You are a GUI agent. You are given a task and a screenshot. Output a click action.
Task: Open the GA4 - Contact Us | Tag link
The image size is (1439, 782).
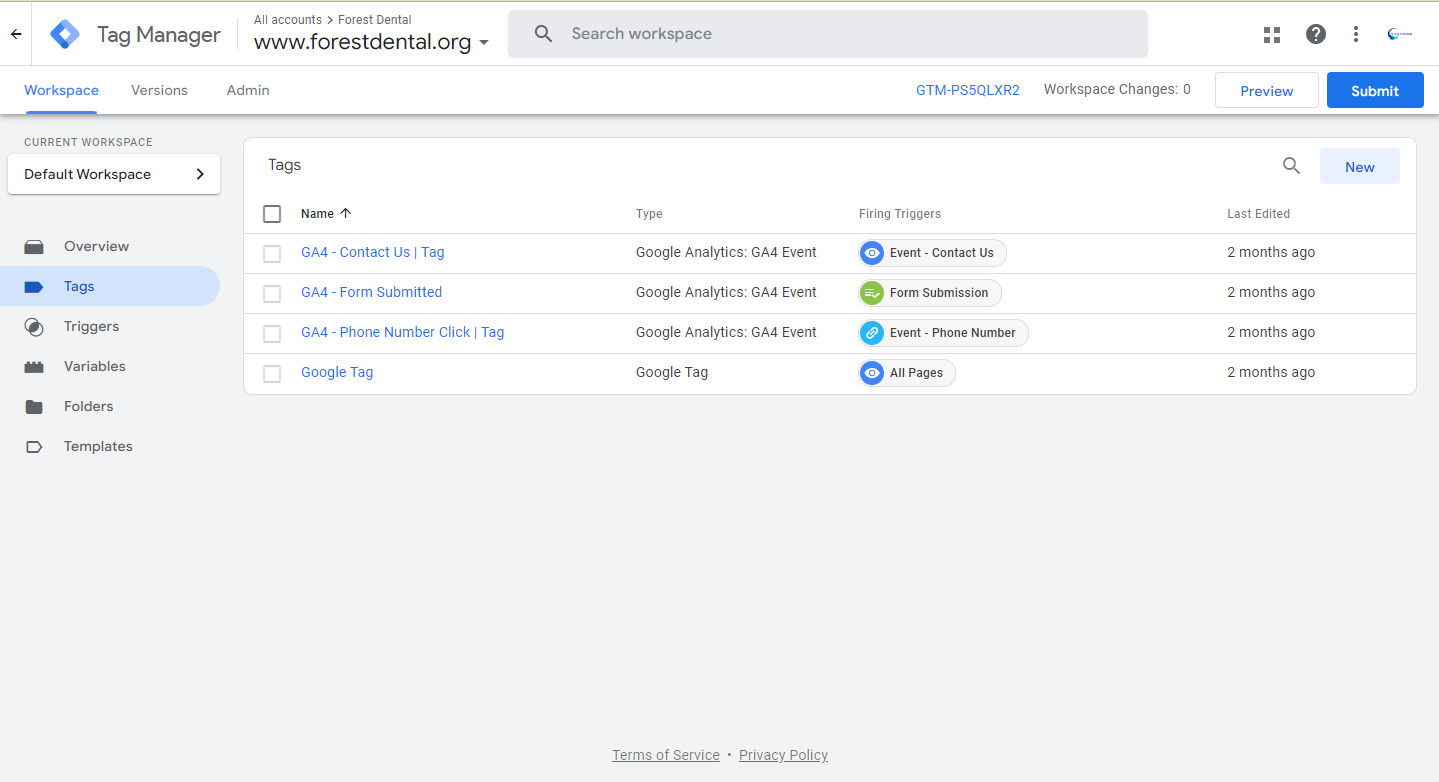click(373, 252)
